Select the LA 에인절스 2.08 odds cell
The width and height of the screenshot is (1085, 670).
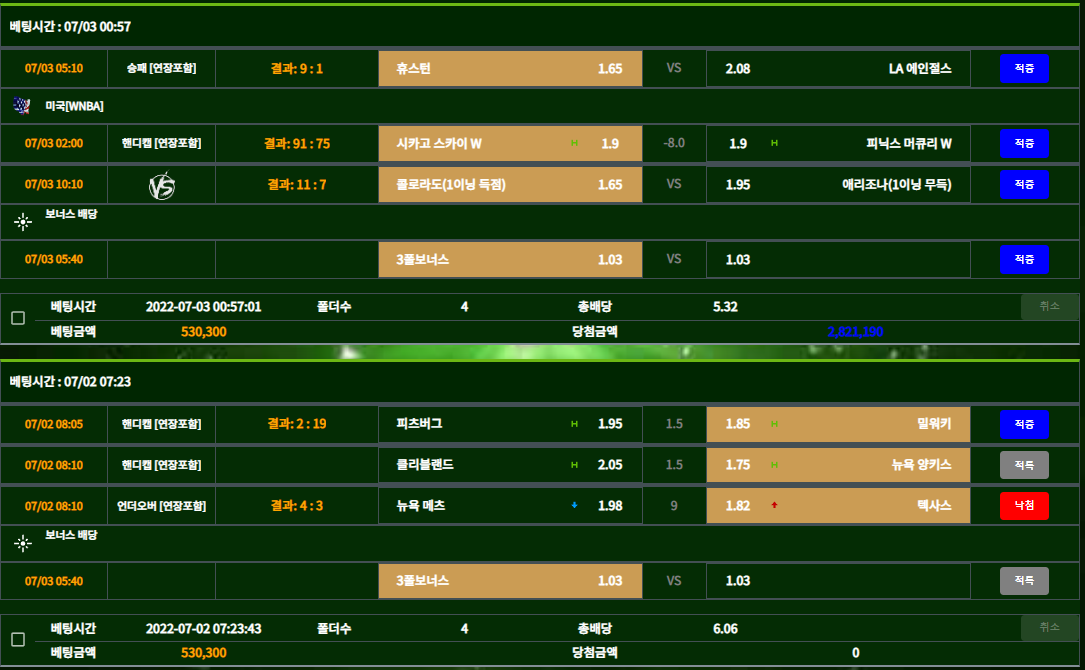click(838, 68)
